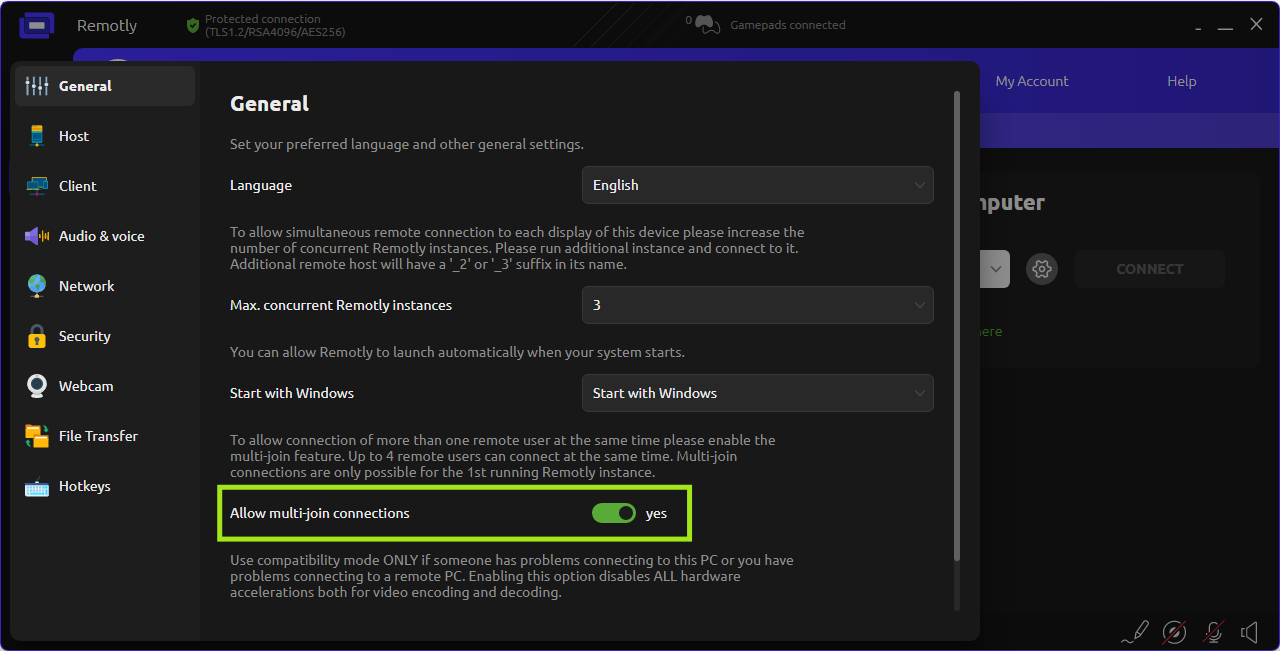Screen dimensions: 1280x651
Task: Open the Host settings section
Action: (x=73, y=136)
